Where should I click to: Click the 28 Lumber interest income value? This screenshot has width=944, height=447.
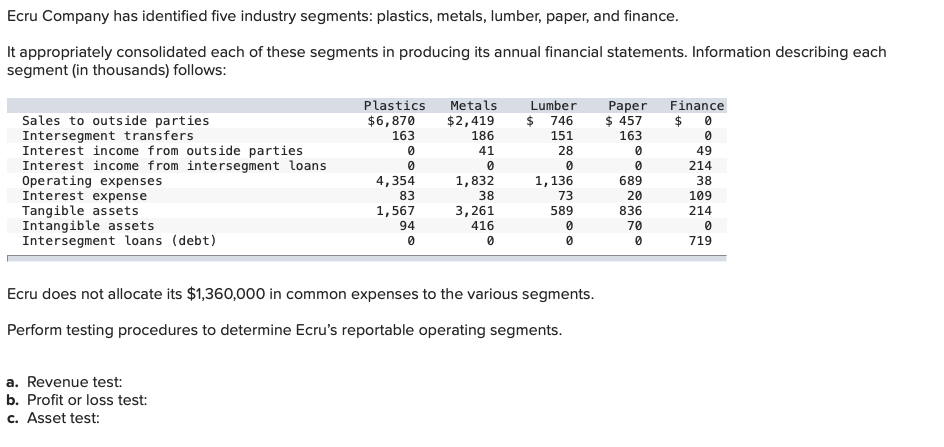tap(565, 151)
